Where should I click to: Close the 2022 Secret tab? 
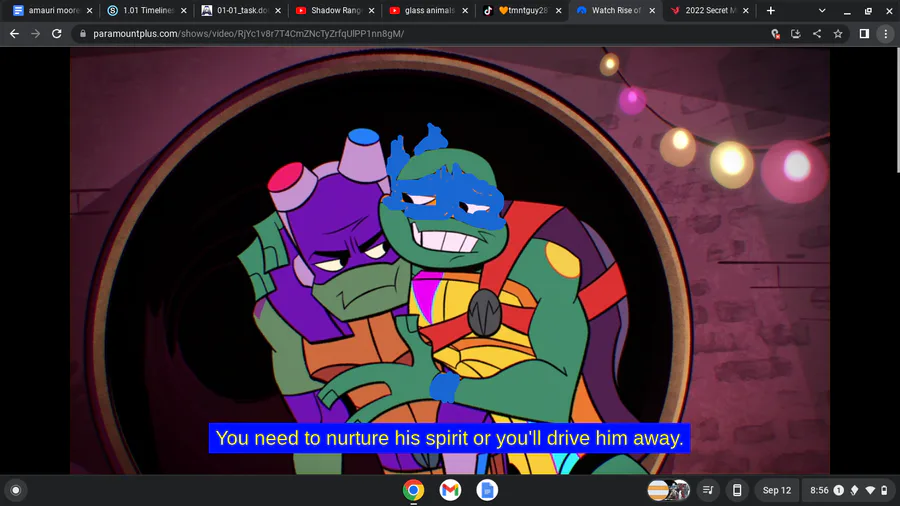click(746, 10)
